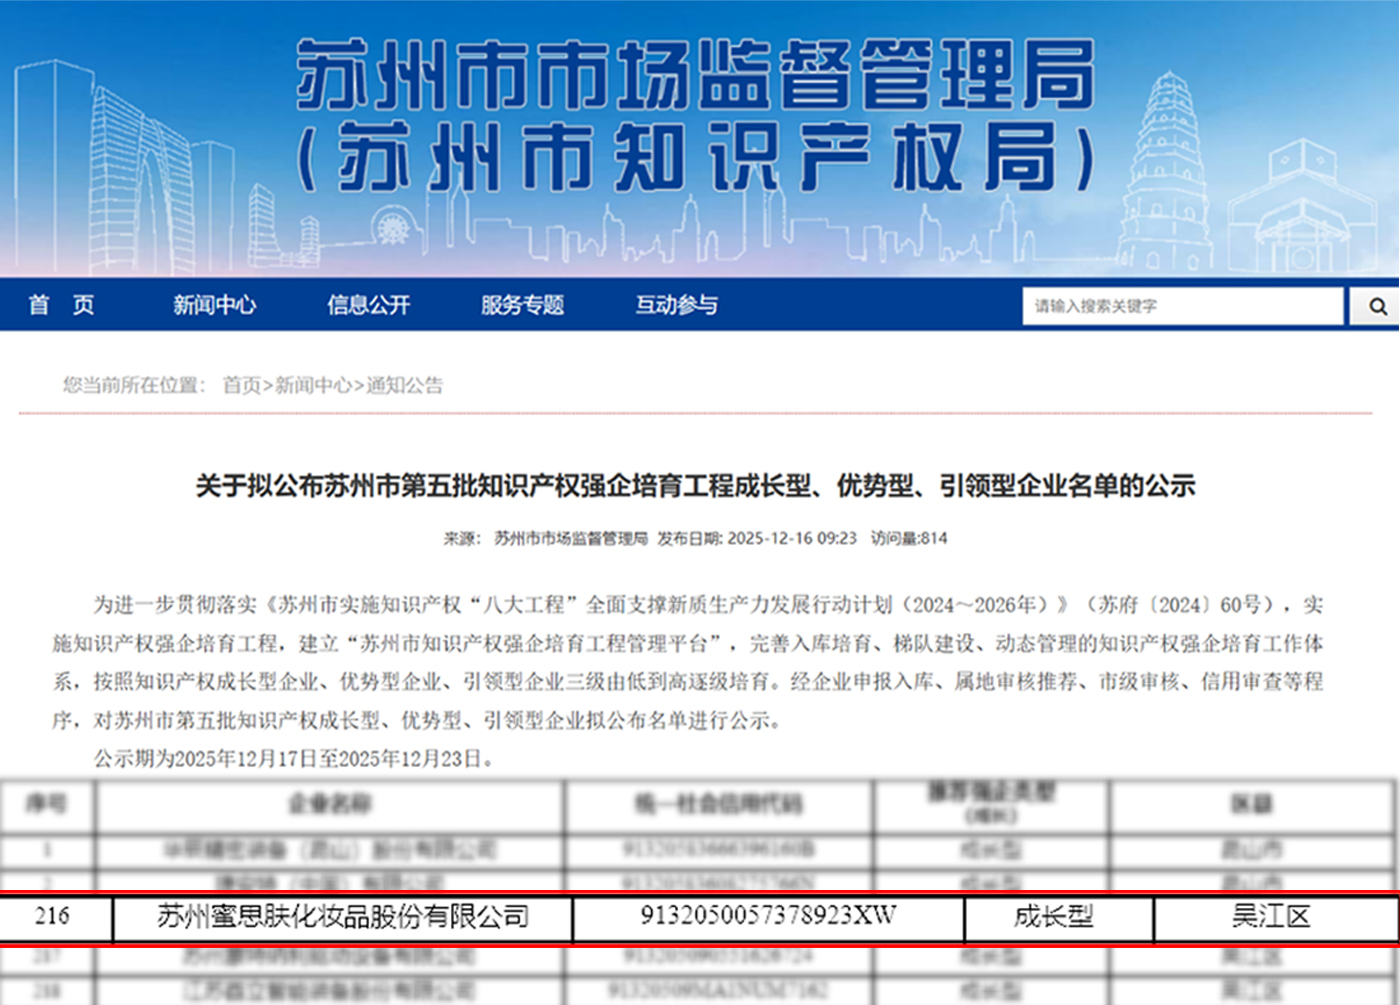Viewport: 1400px width, 1005px height.
Task: Open 通知公告 from the breadcrumb trail
Action: coord(407,385)
